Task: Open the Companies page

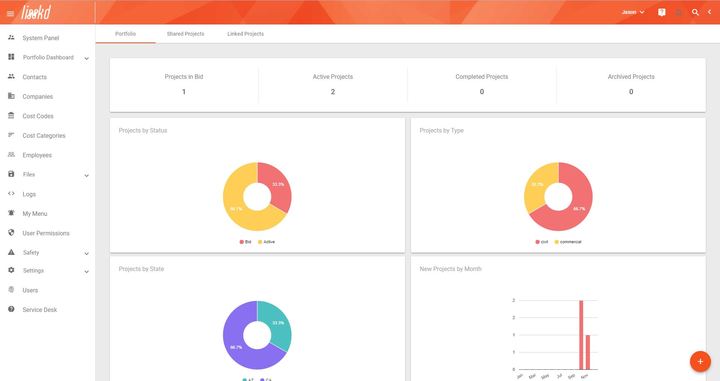Action: [x=38, y=96]
